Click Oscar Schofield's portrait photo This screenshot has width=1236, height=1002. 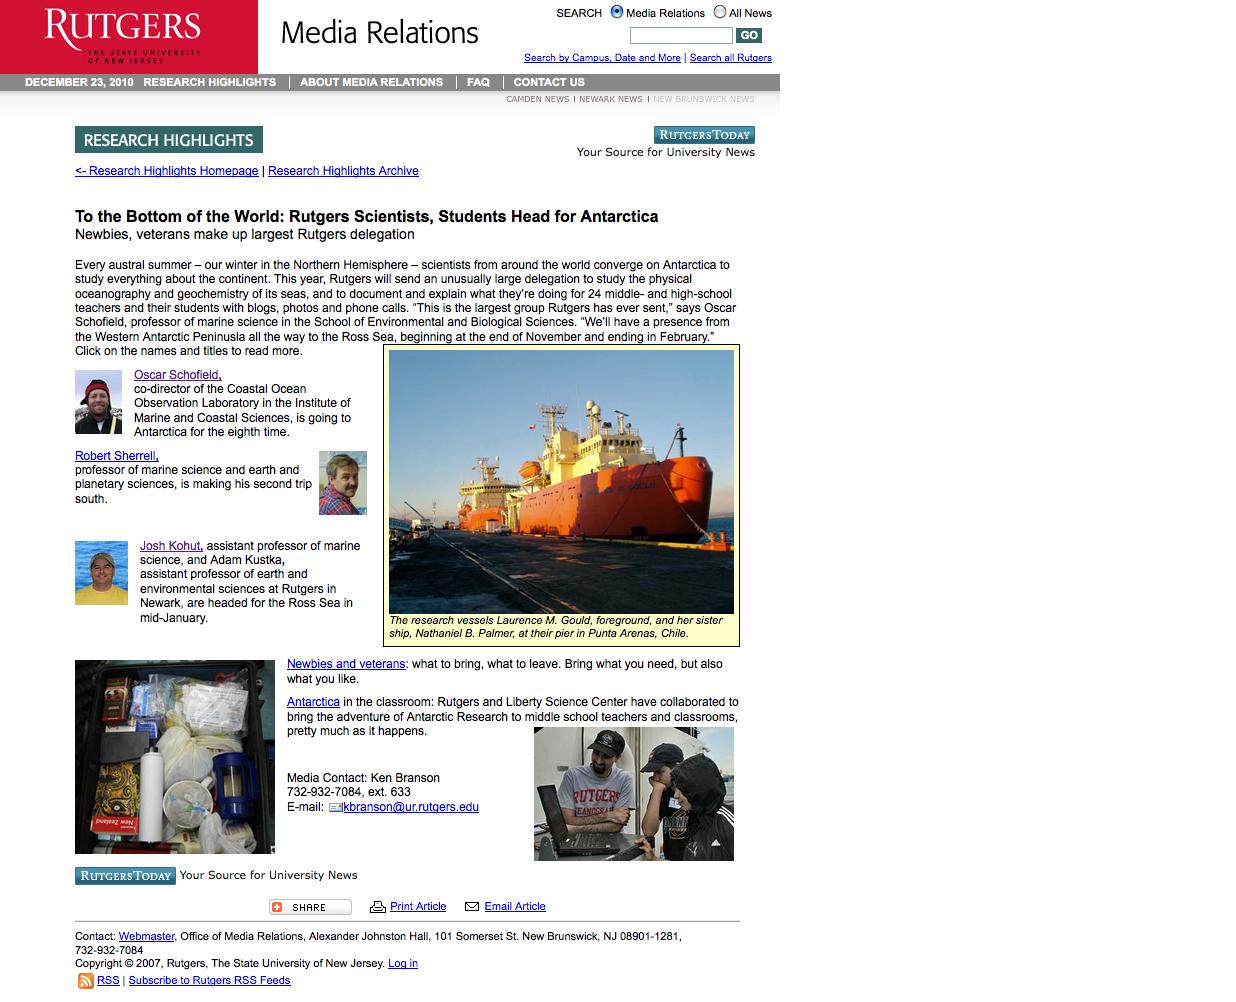coord(98,402)
